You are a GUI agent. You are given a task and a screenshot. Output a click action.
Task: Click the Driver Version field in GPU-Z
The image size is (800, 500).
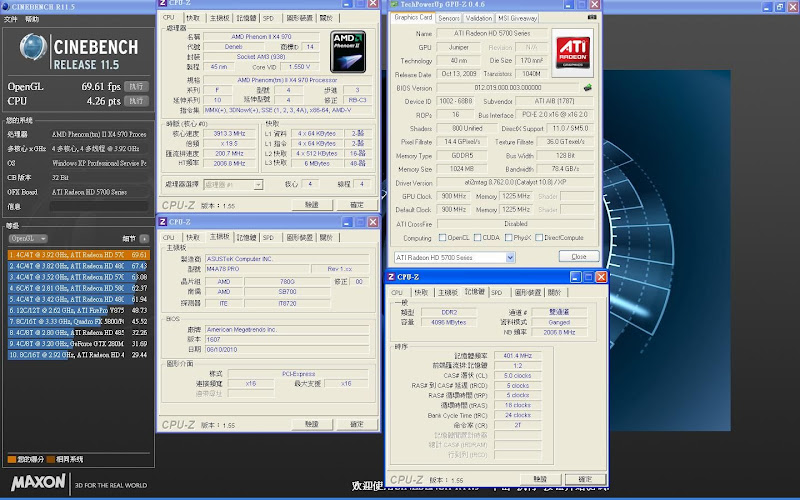(515, 182)
